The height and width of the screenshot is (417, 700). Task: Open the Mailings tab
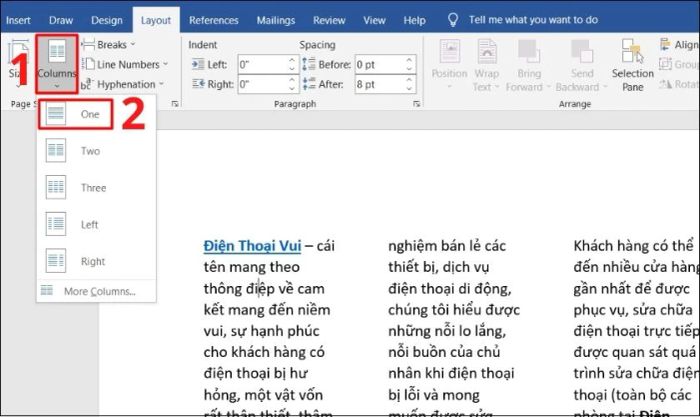(276, 20)
